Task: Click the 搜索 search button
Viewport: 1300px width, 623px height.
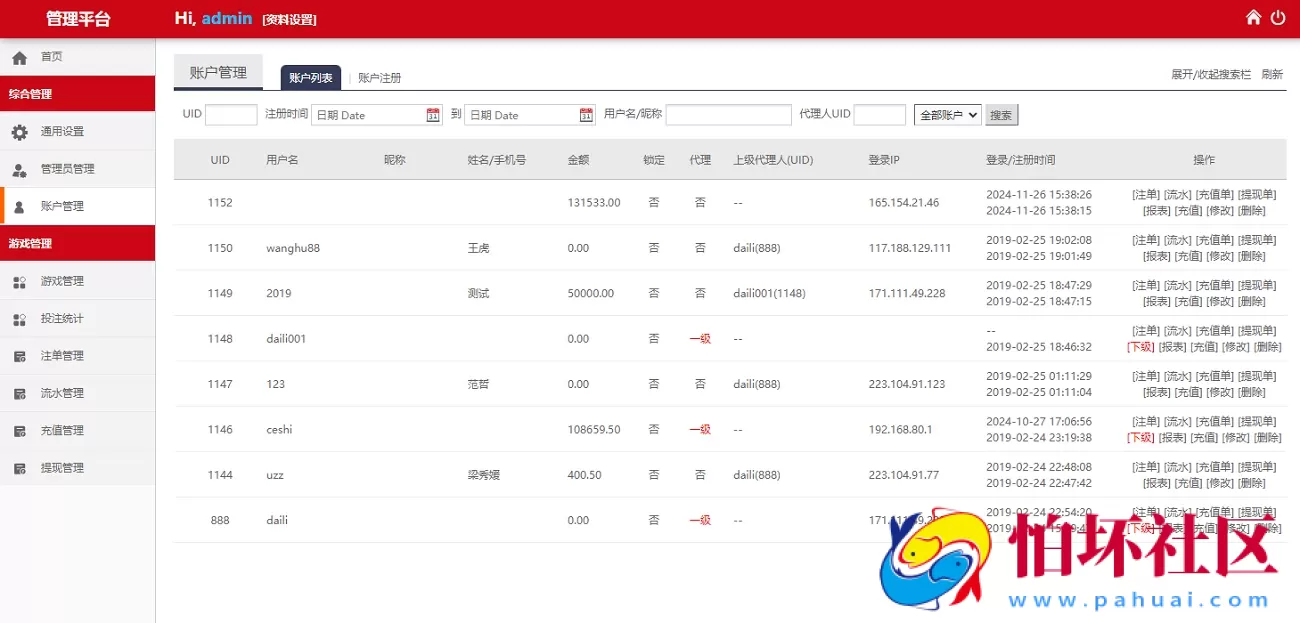Action: [1001, 114]
